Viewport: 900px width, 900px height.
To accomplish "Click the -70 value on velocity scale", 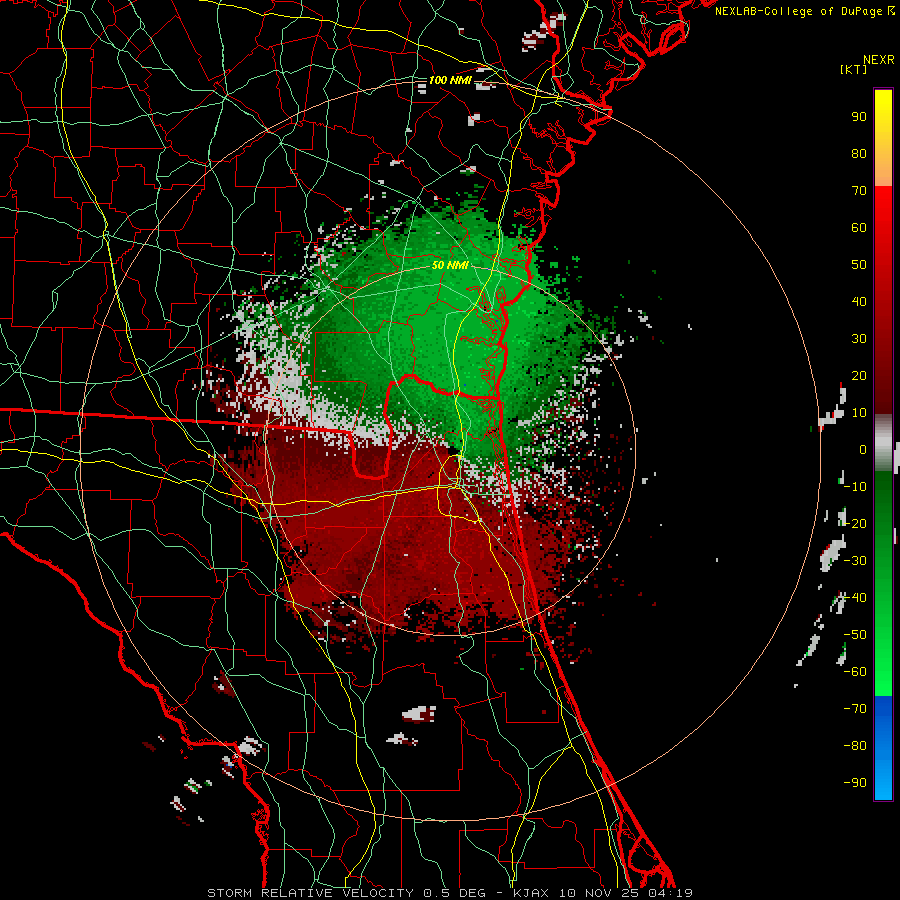I will [x=855, y=709].
